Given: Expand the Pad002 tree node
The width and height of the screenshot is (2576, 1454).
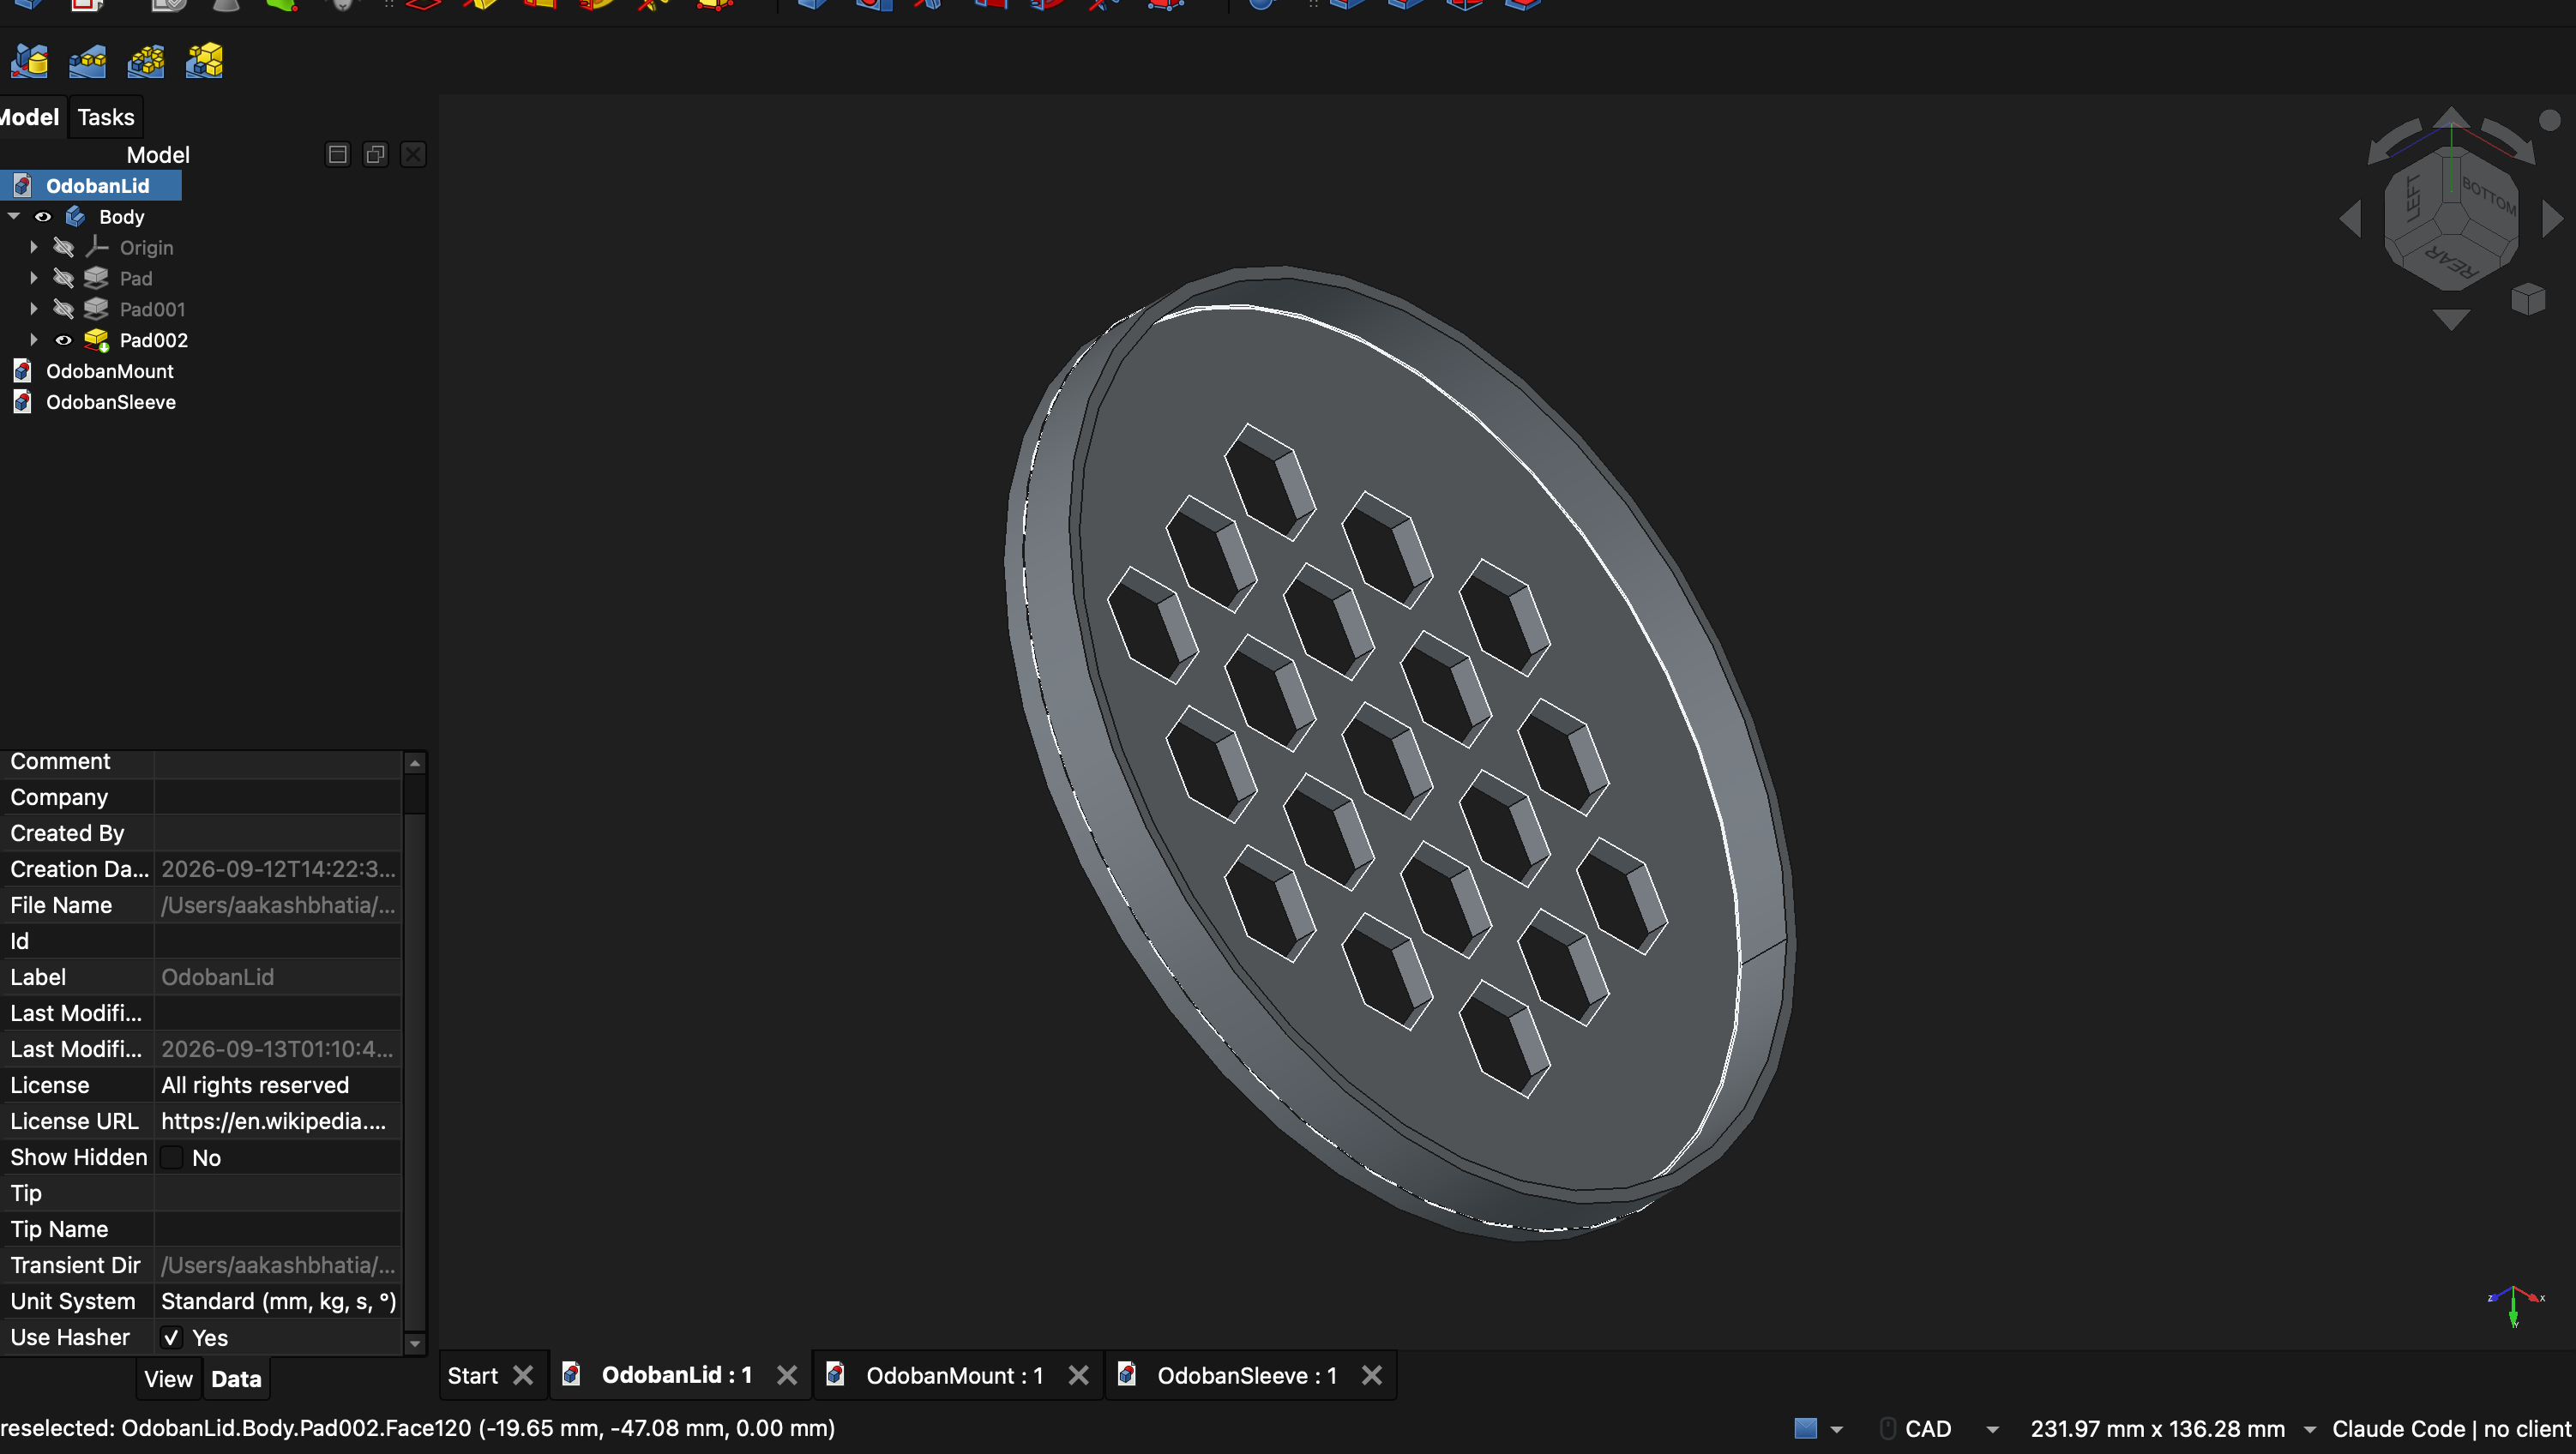Looking at the screenshot, I should [x=34, y=340].
